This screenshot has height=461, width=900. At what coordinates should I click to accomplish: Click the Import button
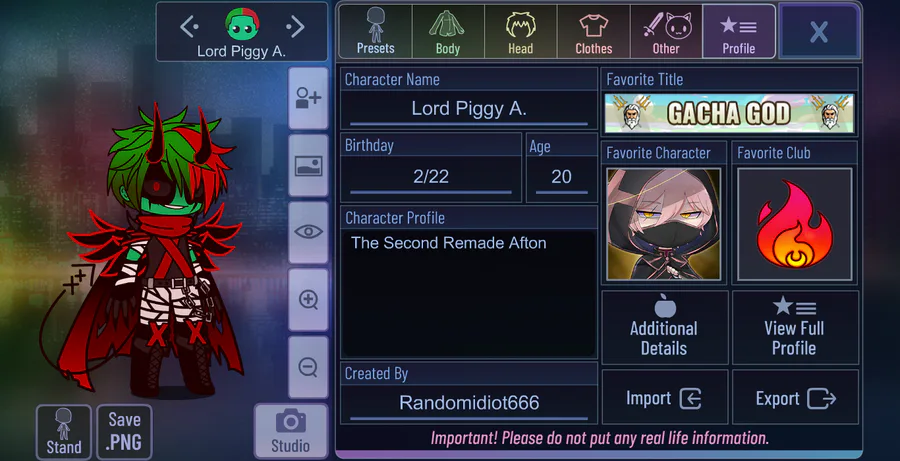pyautogui.click(x=665, y=398)
